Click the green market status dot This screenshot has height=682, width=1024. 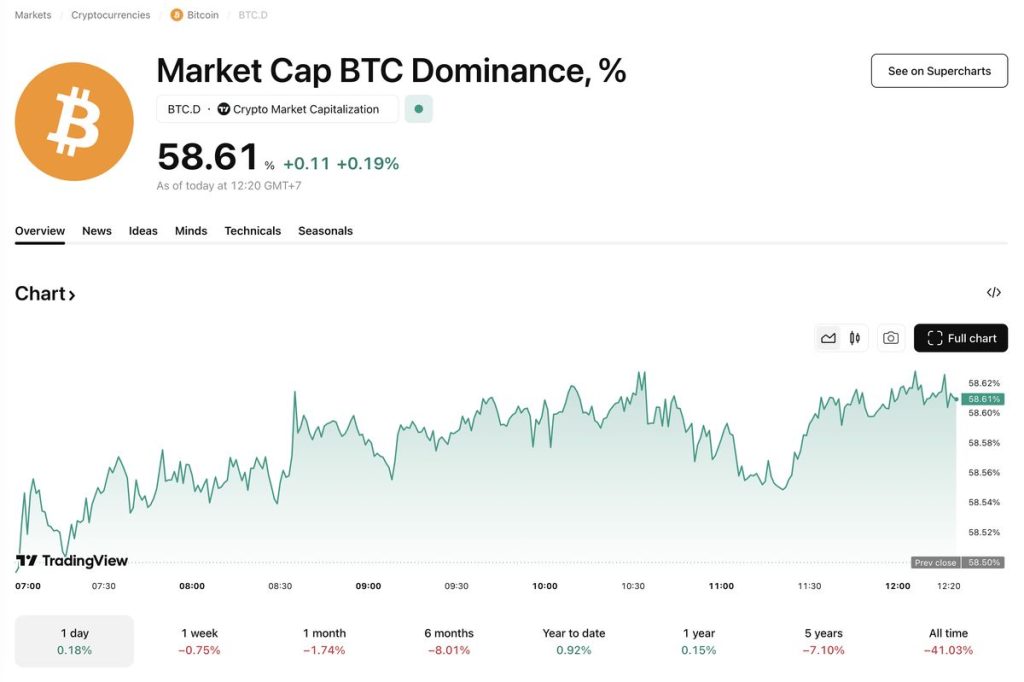point(418,109)
